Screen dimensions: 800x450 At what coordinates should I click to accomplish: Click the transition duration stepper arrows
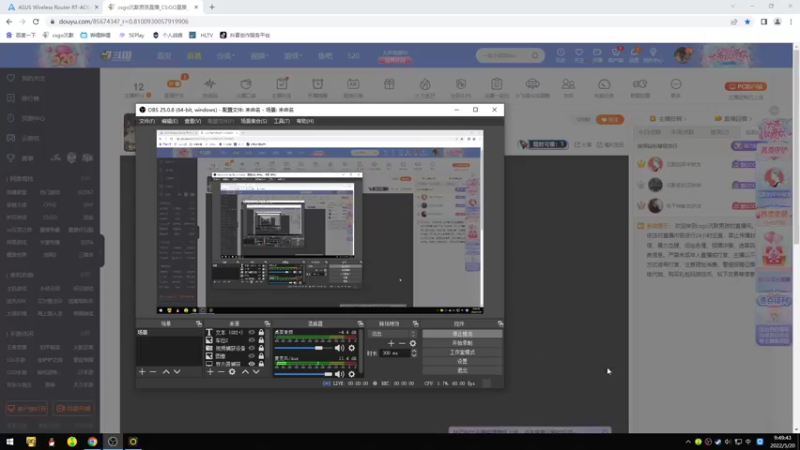[x=414, y=353]
